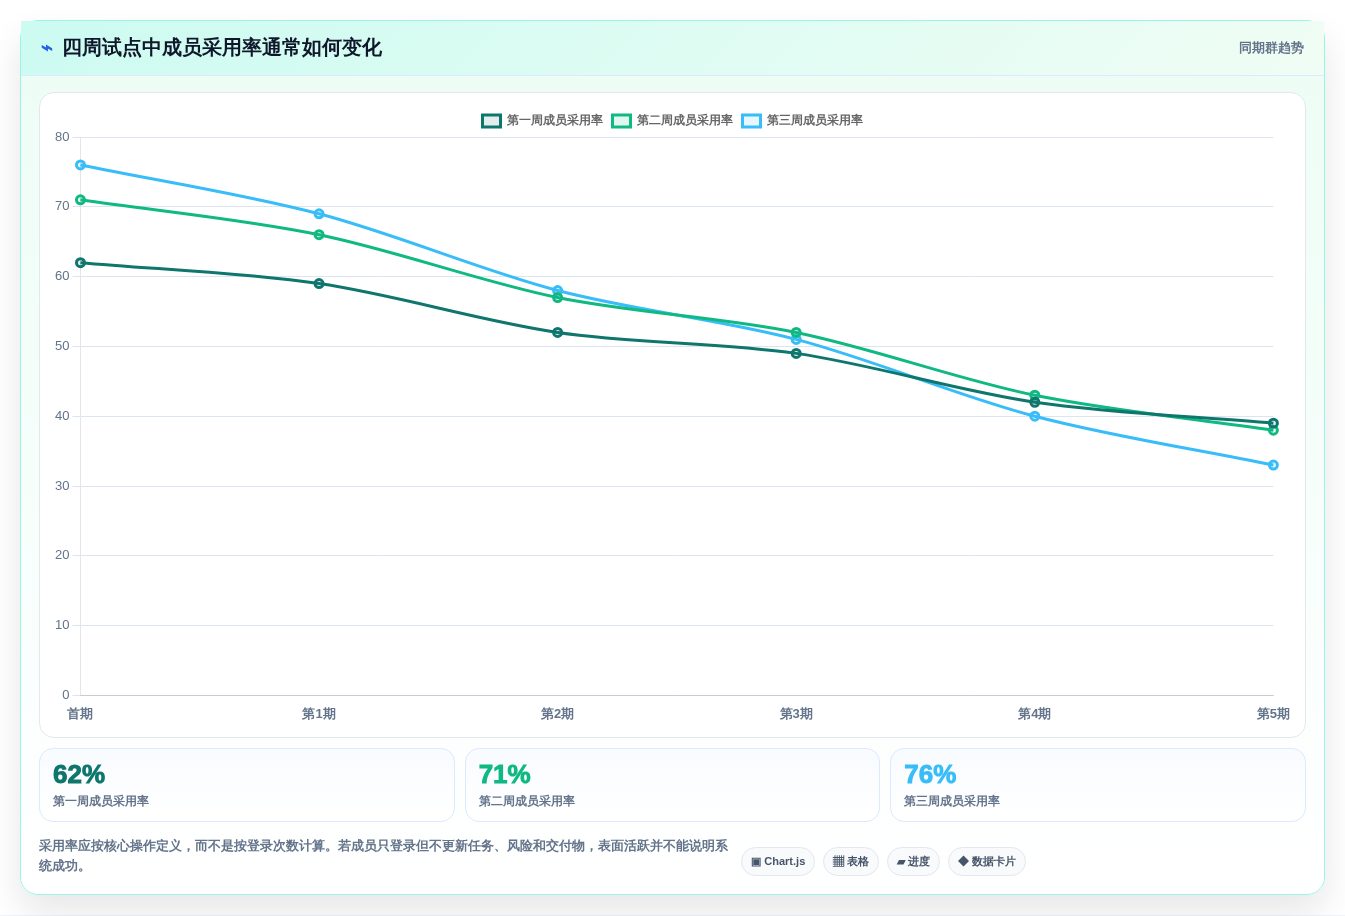
Task: Toggle 第二周成员采用率 legend series
Action: 672,120
